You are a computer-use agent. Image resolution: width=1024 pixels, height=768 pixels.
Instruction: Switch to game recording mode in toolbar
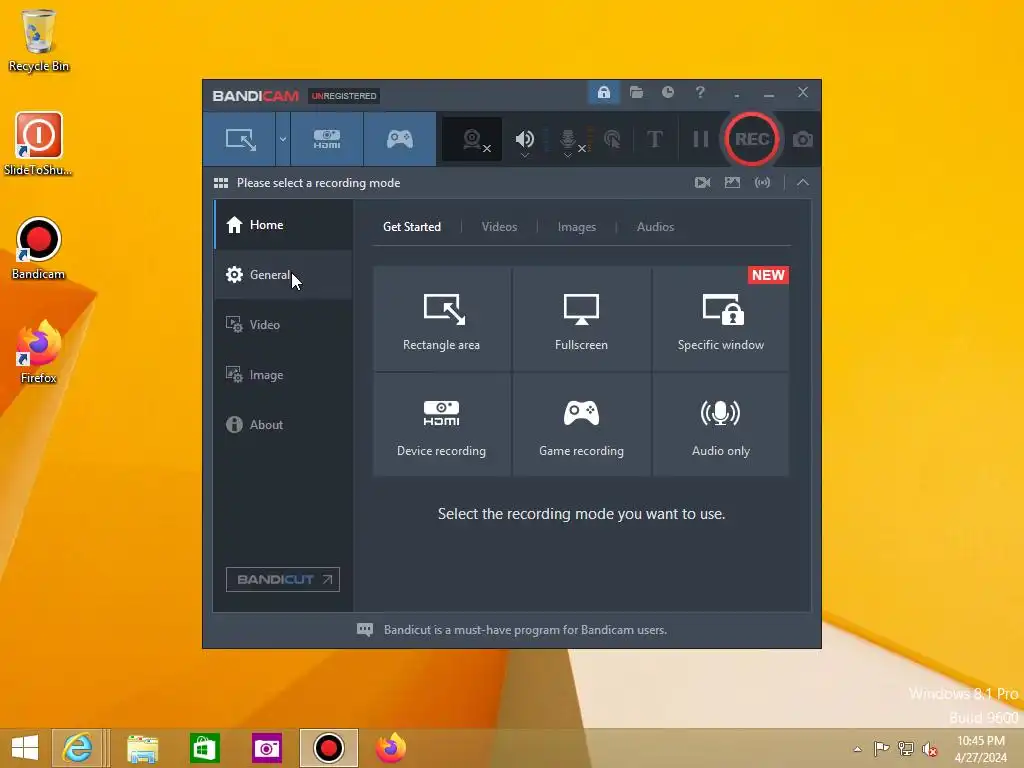point(400,139)
